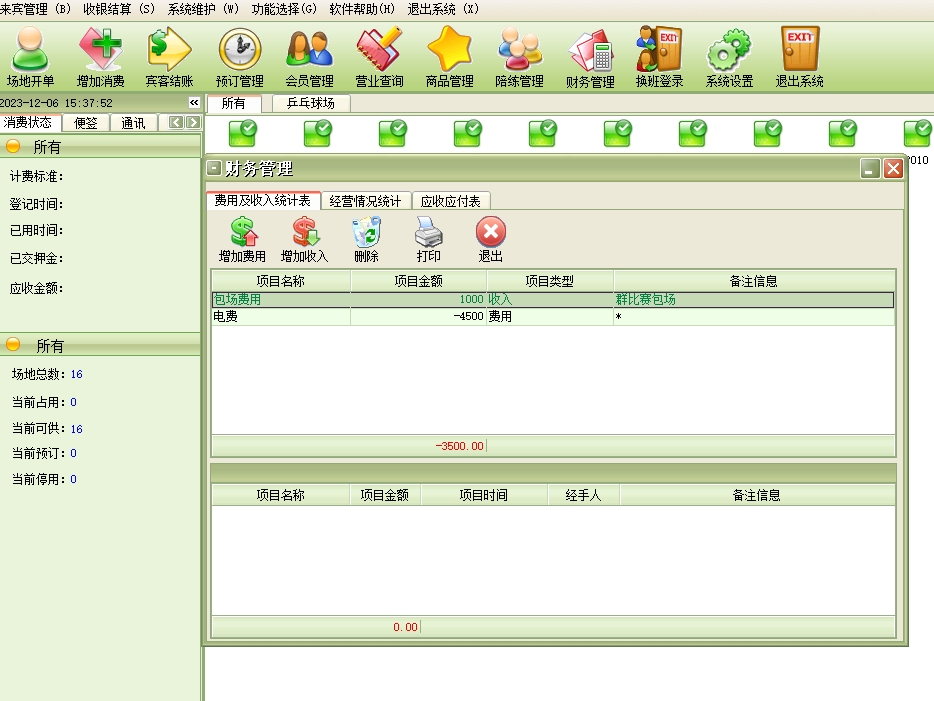Image resolution: width=934 pixels, height=701 pixels.
Task: Click the 增加收入 add income icon
Action: pyautogui.click(x=304, y=240)
